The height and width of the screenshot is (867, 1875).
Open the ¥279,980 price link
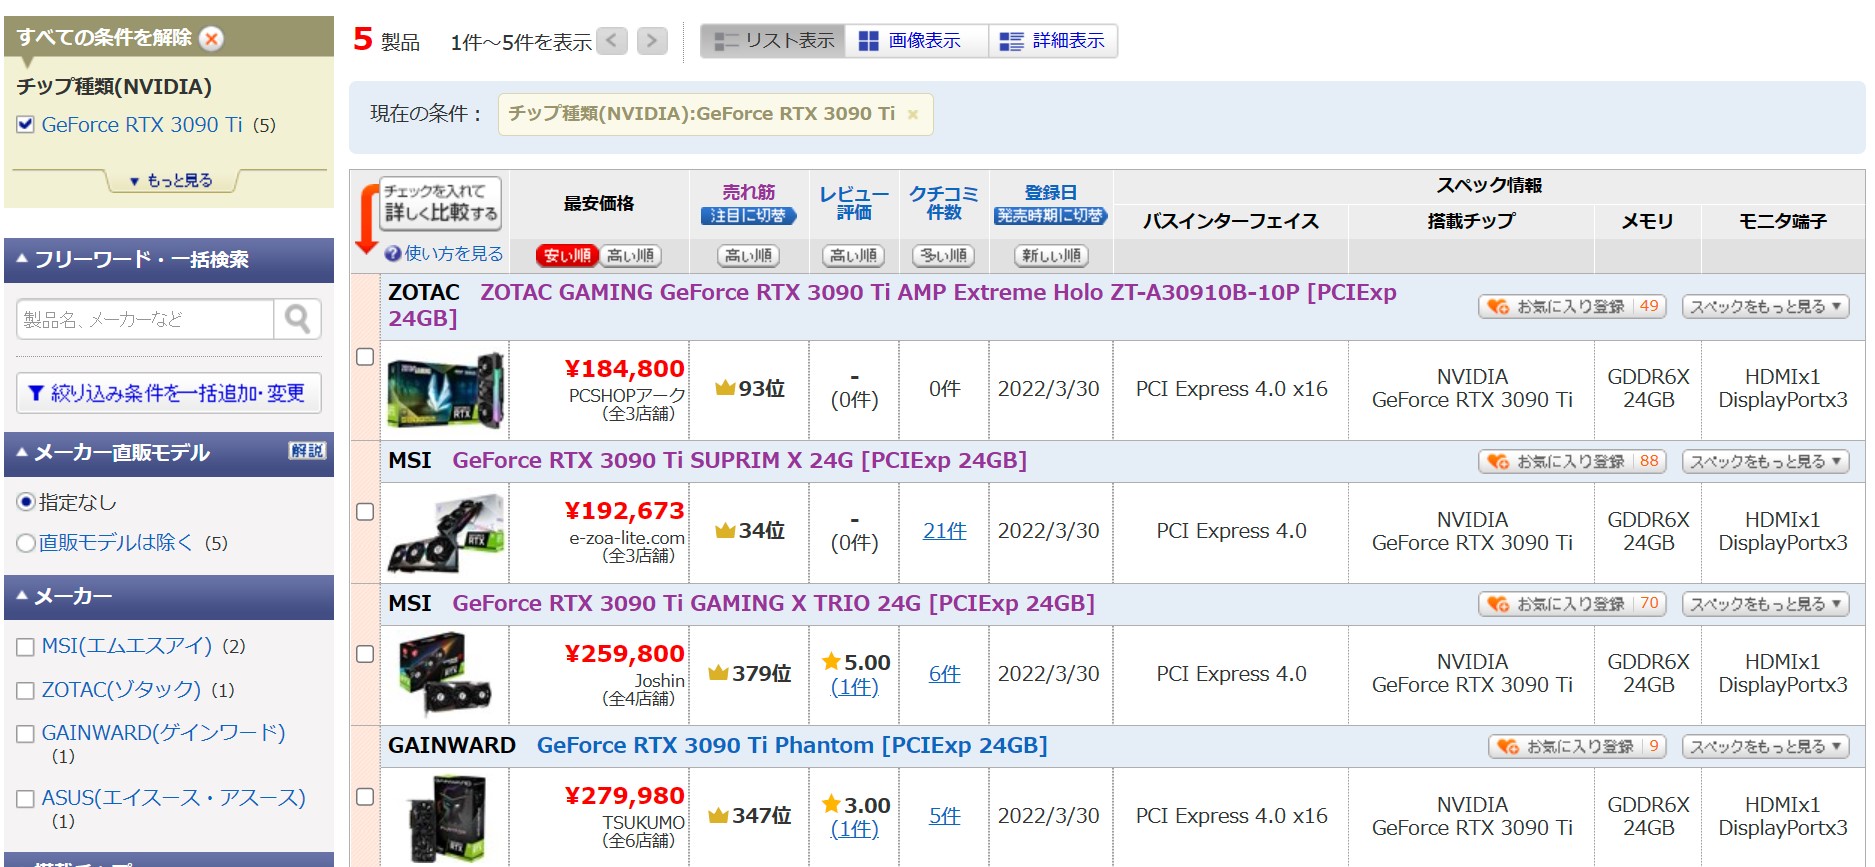pyautogui.click(x=625, y=796)
